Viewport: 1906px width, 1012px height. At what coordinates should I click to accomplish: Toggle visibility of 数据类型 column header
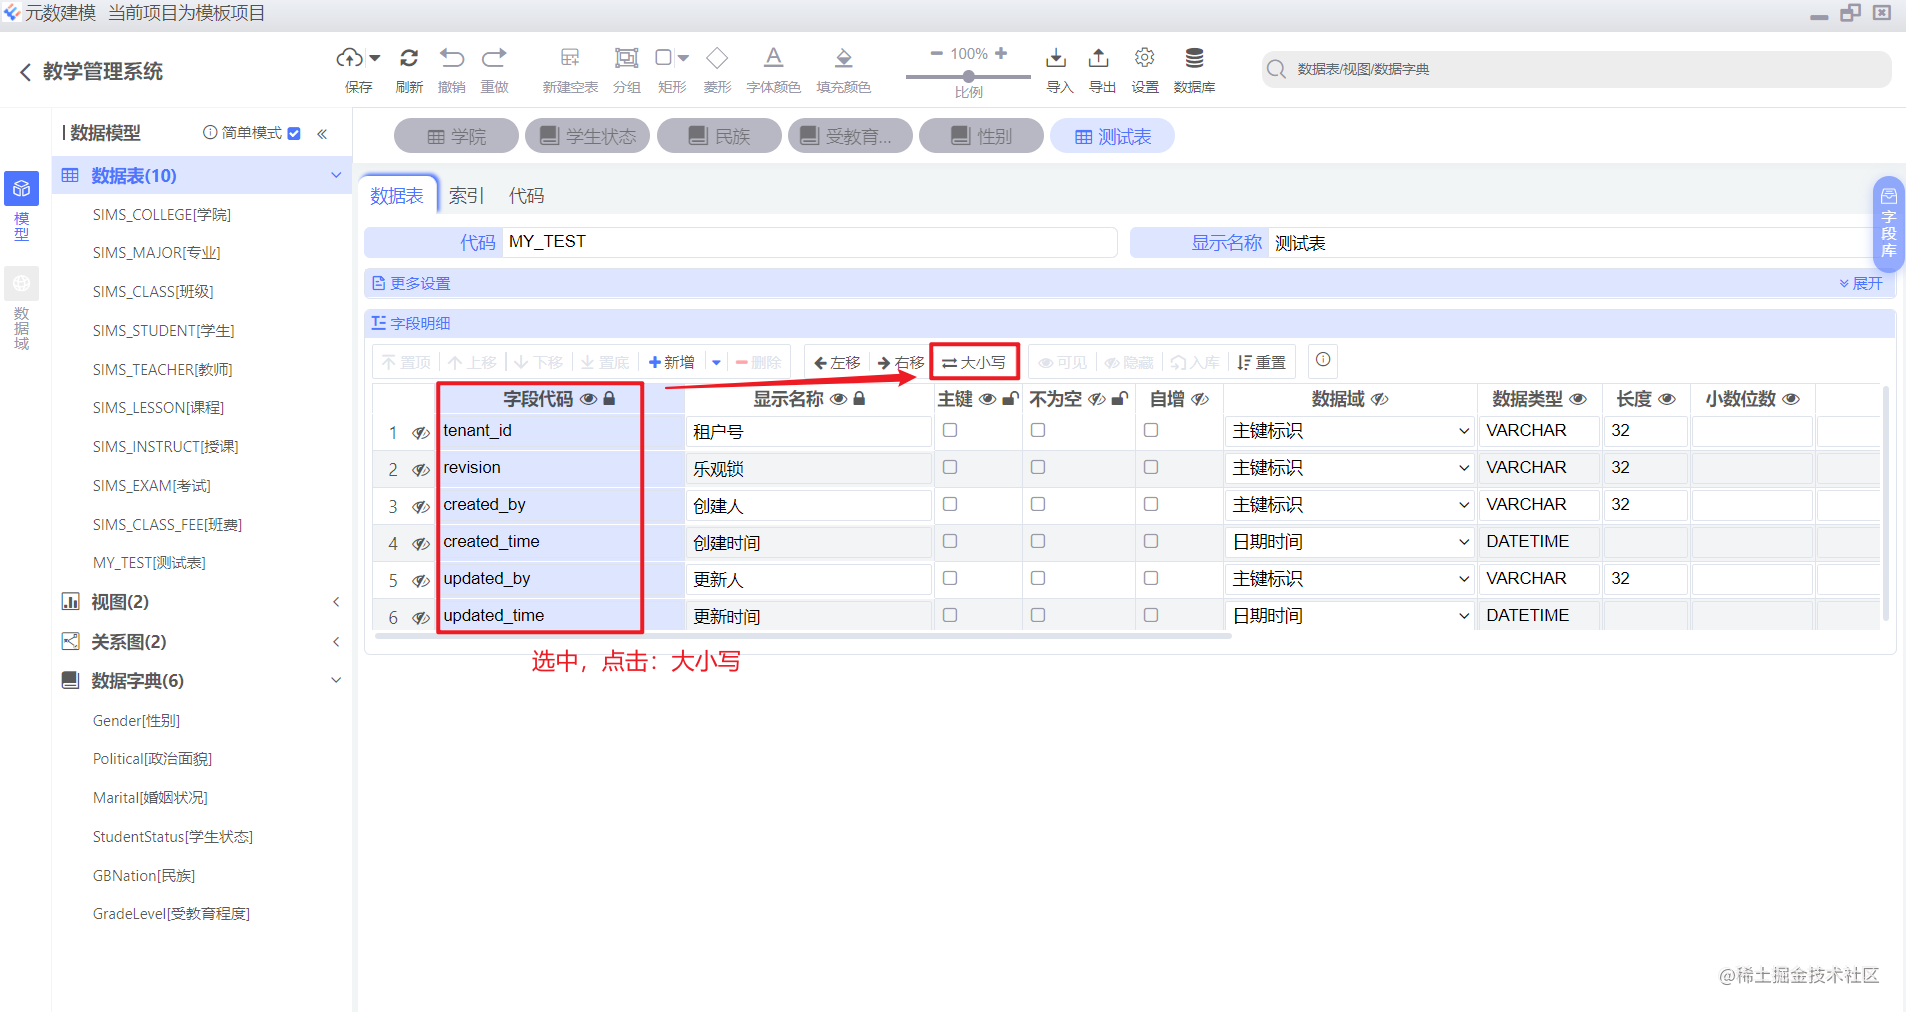[x=1578, y=399]
